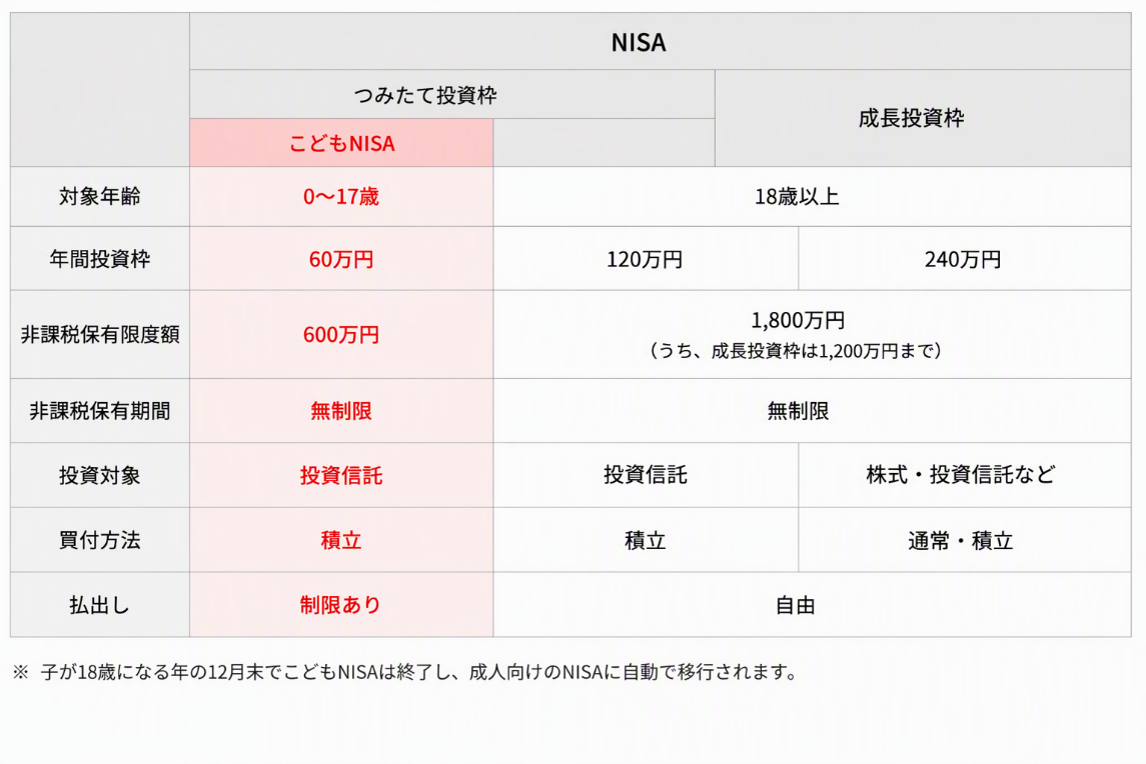The width and height of the screenshot is (1146, 764).
Task: Click the 非課税保有期間 row label
Action: point(100,411)
